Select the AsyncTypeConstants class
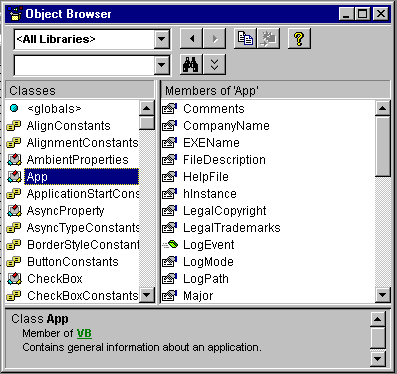 (x=82, y=228)
